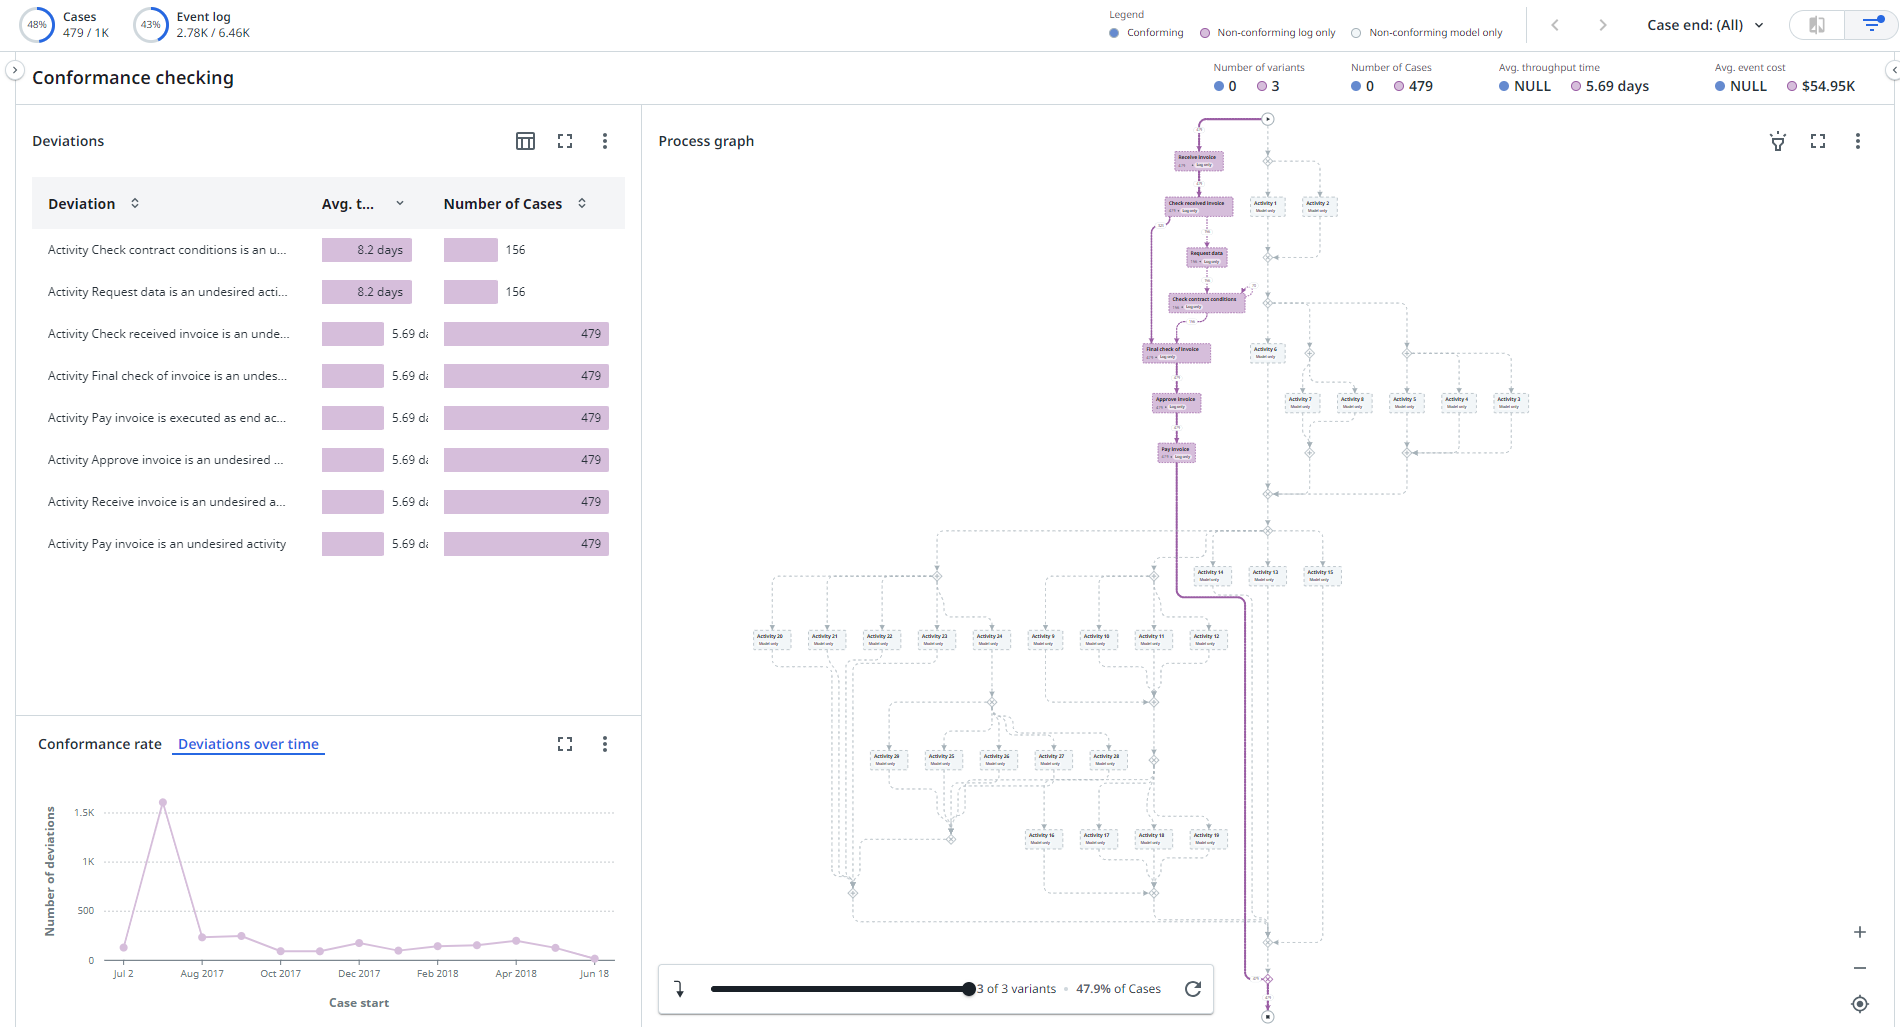Select the Activity Request data deviation row
The width and height of the screenshot is (1900, 1027).
tap(166, 291)
